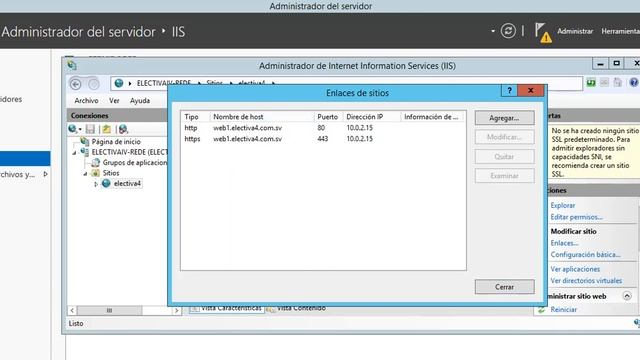Select the ELECTIVAIV-REDE server node
The image size is (640, 360).
pos(129,152)
